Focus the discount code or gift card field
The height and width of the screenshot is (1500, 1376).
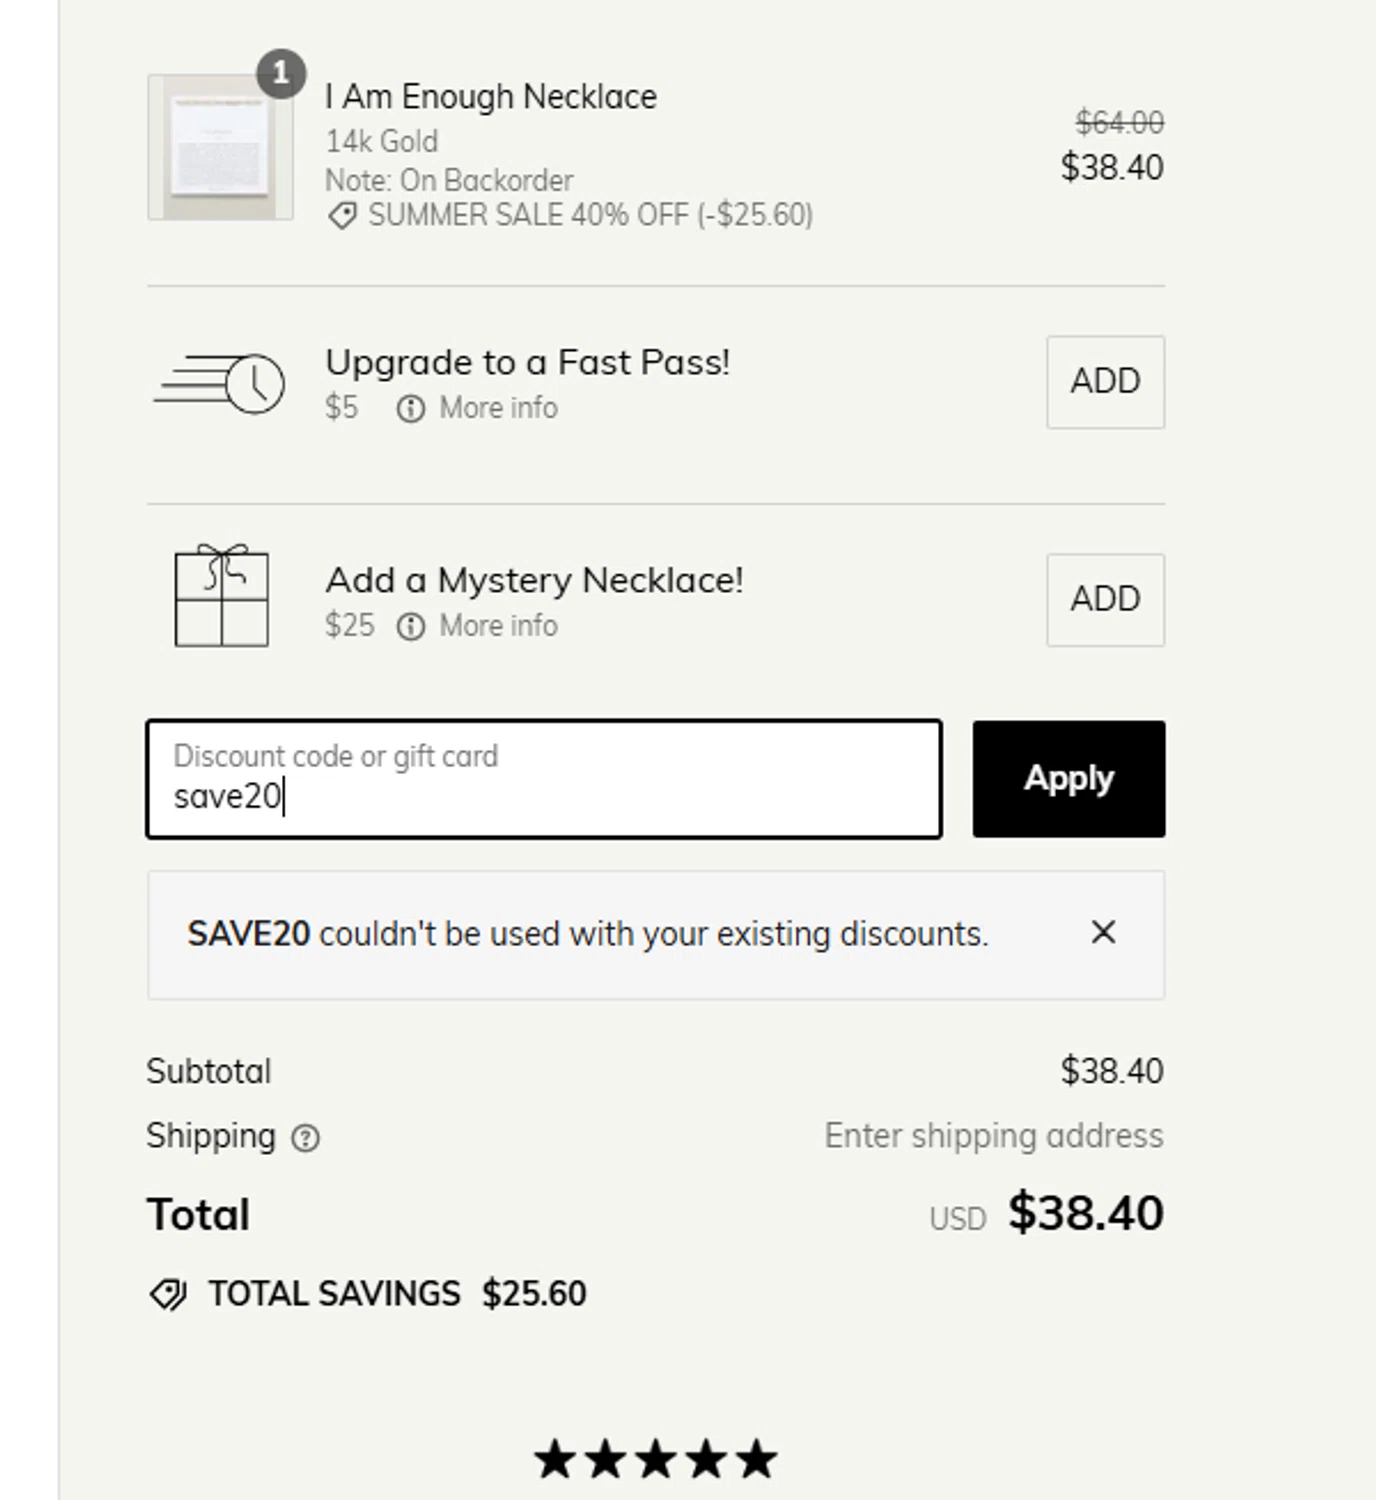(x=544, y=779)
